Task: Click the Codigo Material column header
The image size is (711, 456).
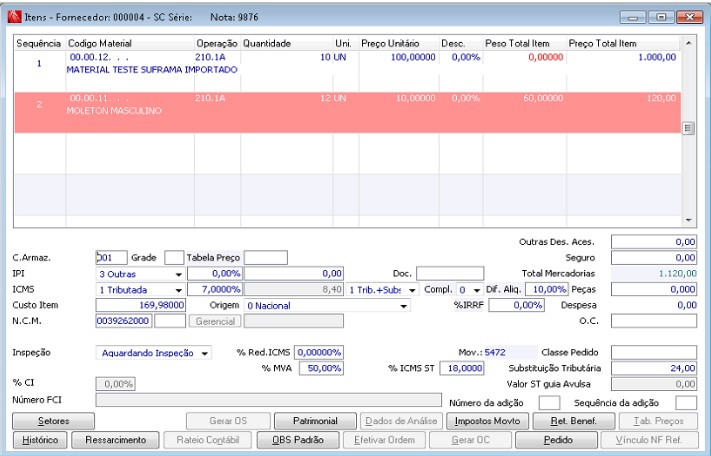Action: click(130, 44)
